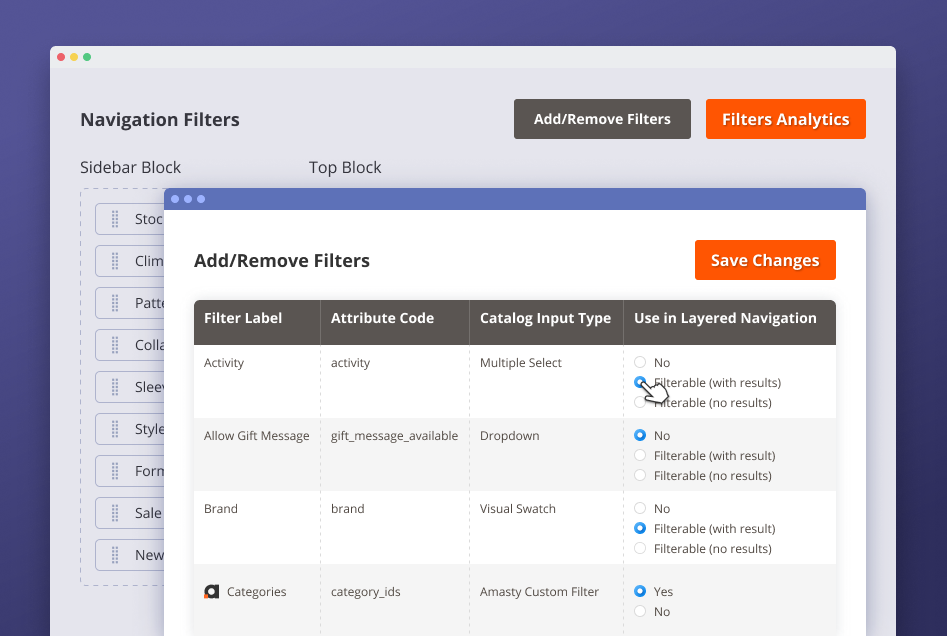Image resolution: width=947 pixels, height=636 pixels.
Task: Click the Amasty Custom Filter icon beside Categories
Action: 211,591
